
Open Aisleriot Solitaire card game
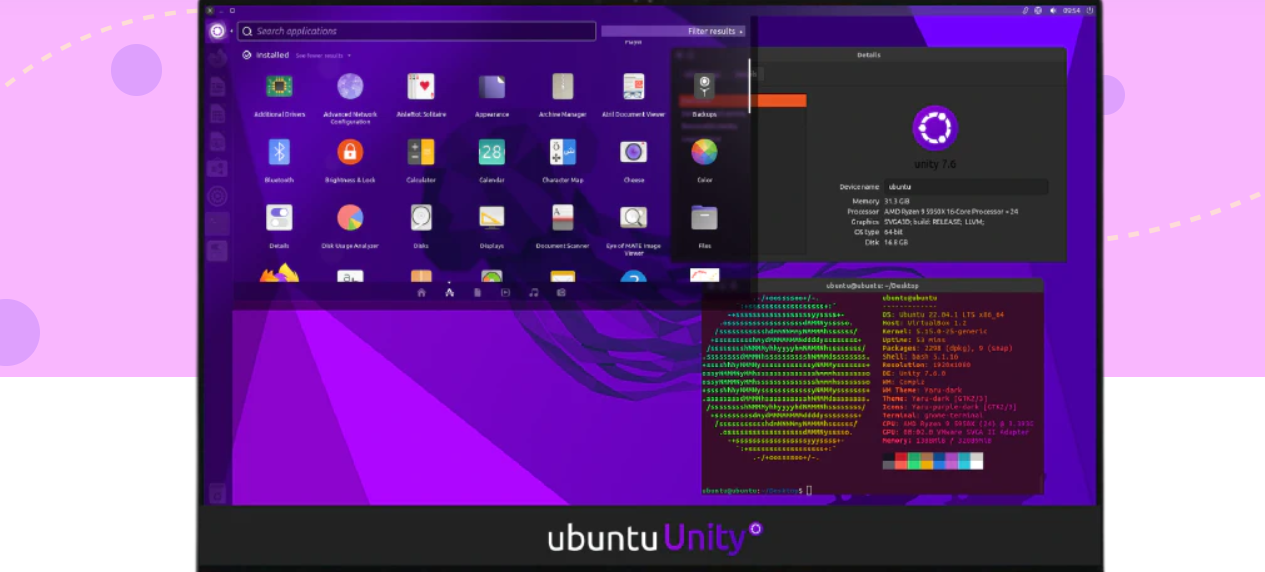[x=421, y=87]
